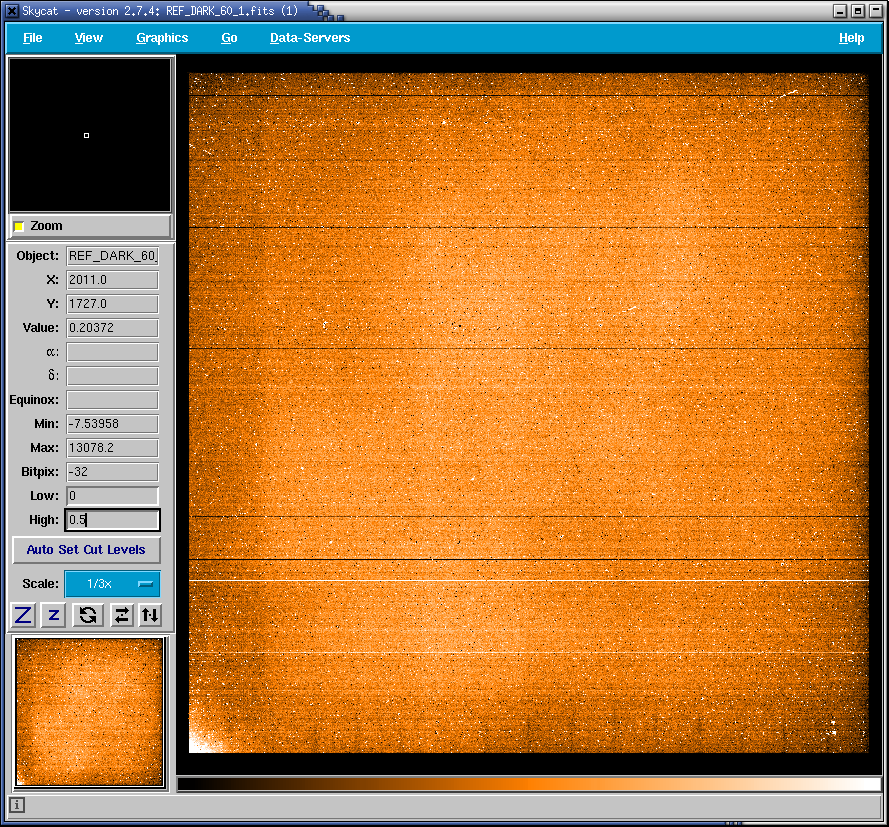This screenshot has width=889, height=827.
Task: Click the small z zoom-out icon
Action: point(54,615)
